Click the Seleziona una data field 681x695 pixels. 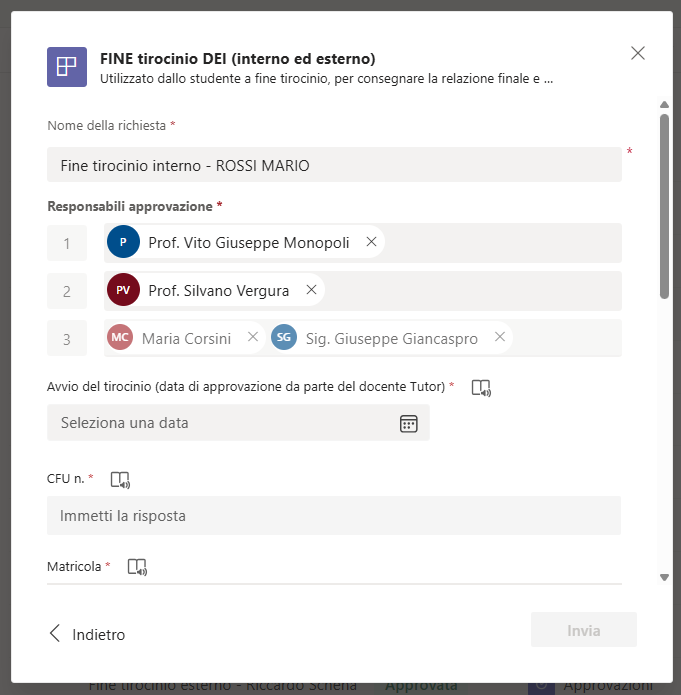[x=220, y=423]
